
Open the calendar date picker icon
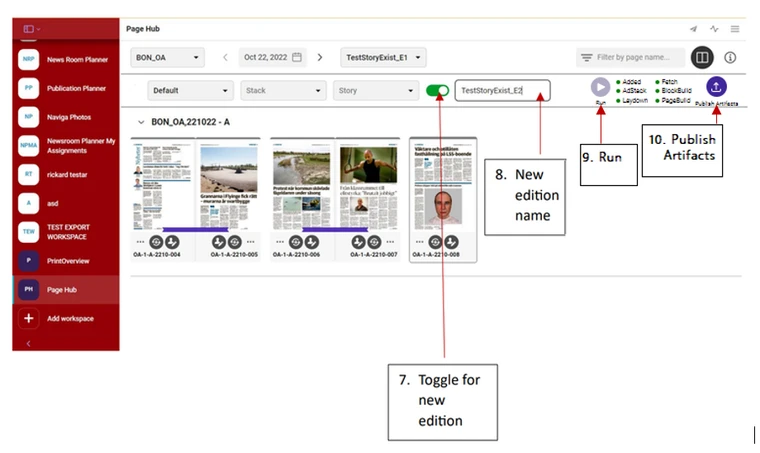(x=297, y=57)
